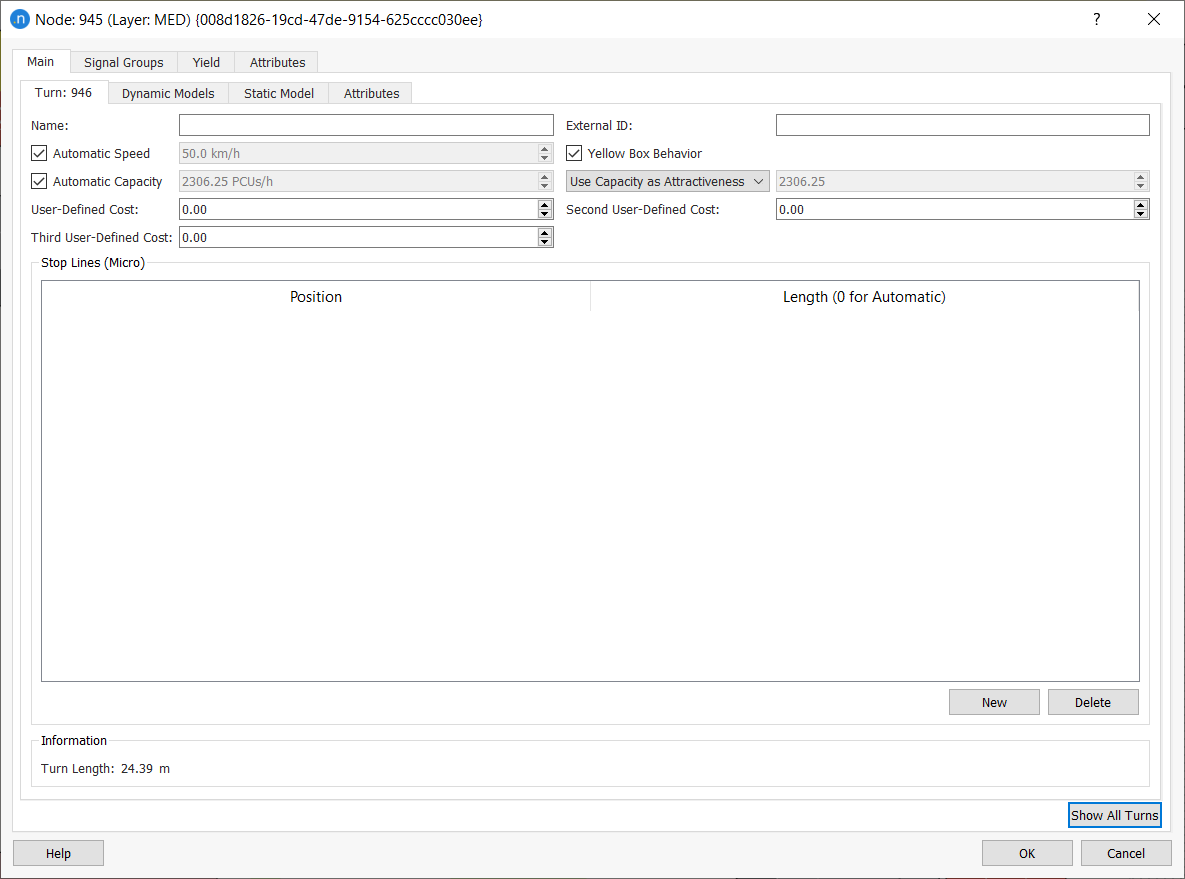This screenshot has width=1185, height=879.
Task: Select the Dynamic Models tab
Action: 168,93
